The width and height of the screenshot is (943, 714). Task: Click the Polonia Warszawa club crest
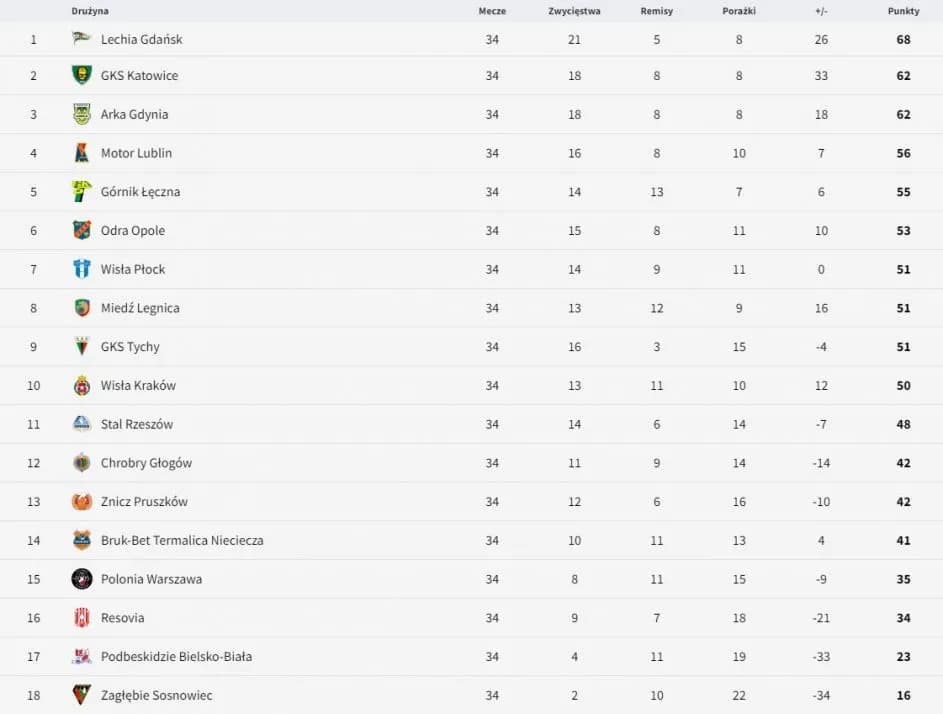[x=82, y=579]
